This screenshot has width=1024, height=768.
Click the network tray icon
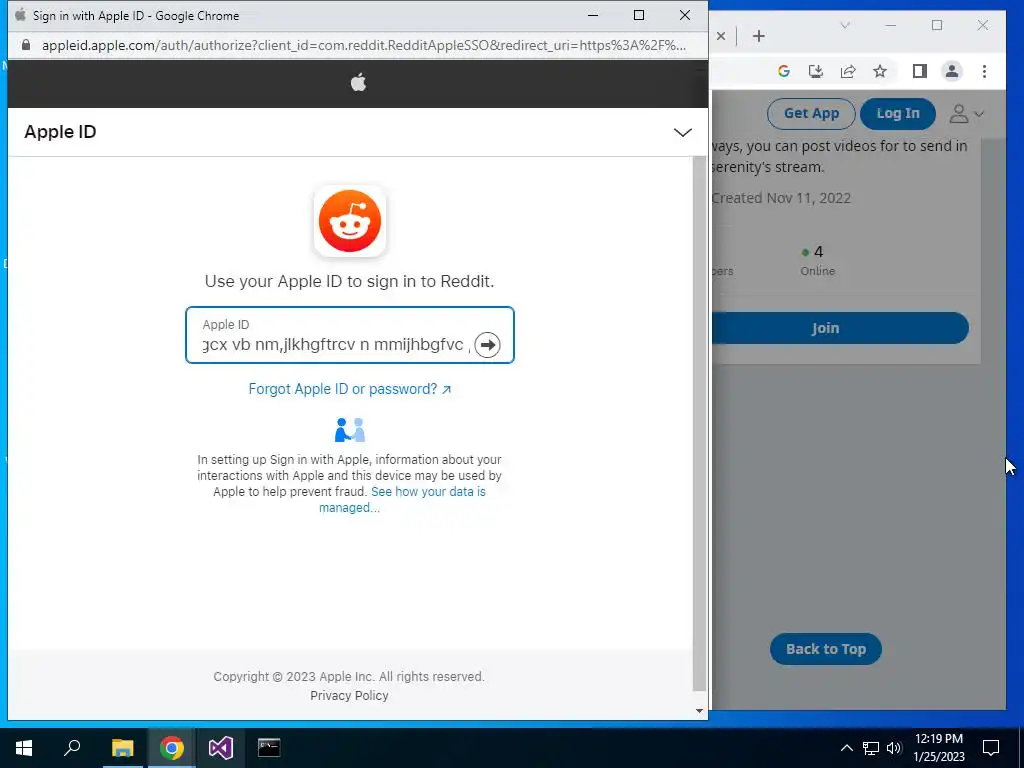pos(871,748)
